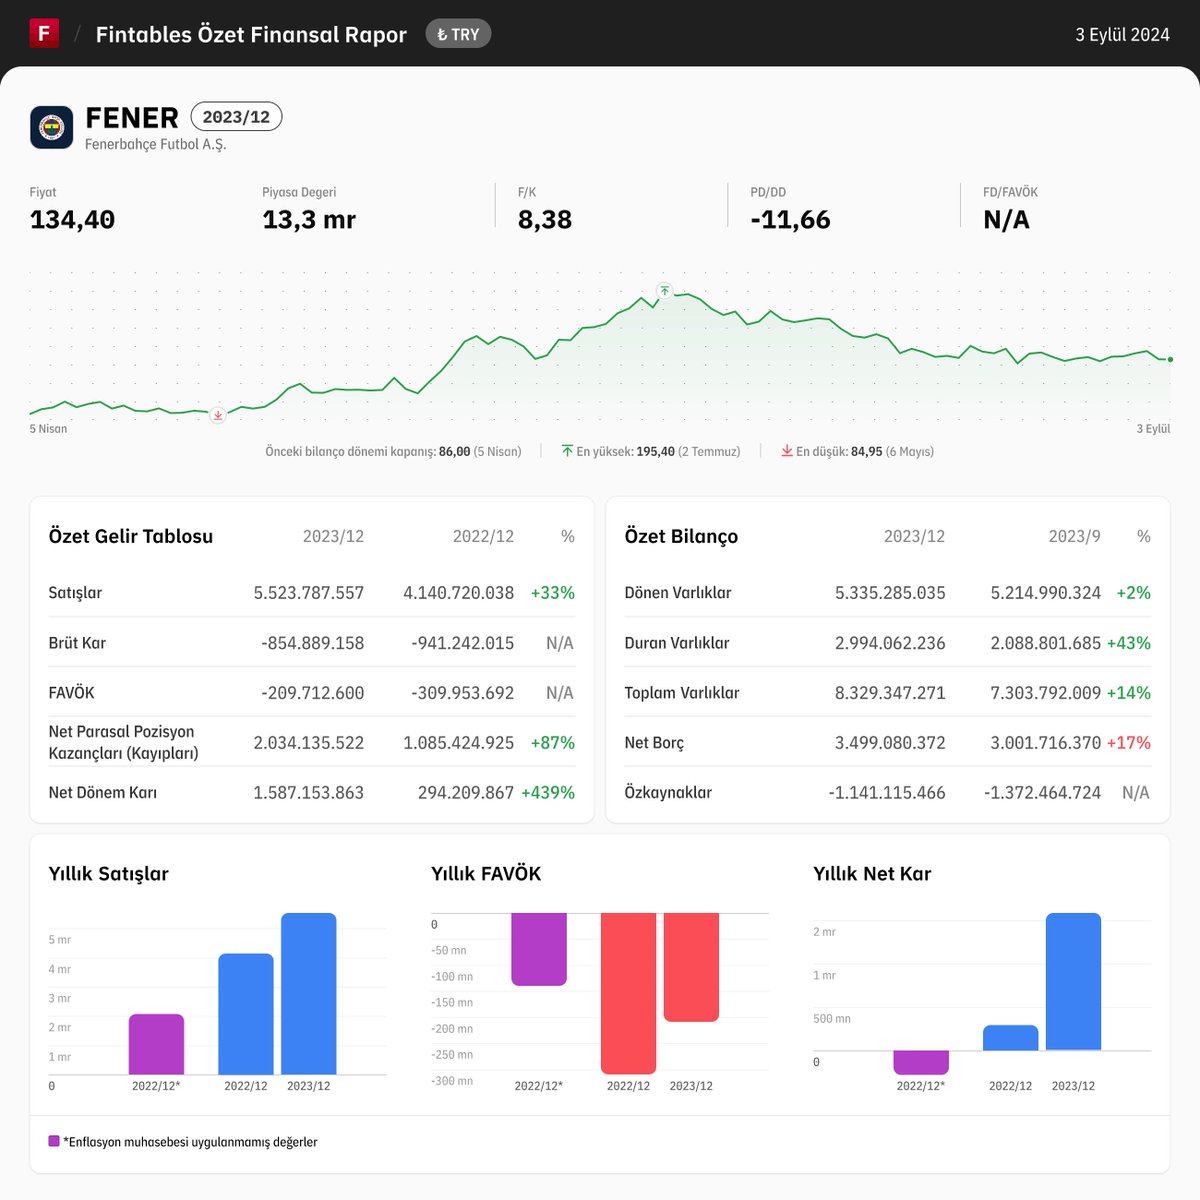Click Satışlar 2023/12 value 5.523.787.557
Image resolution: width=1200 pixels, height=1200 pixels.
[309, 592]
